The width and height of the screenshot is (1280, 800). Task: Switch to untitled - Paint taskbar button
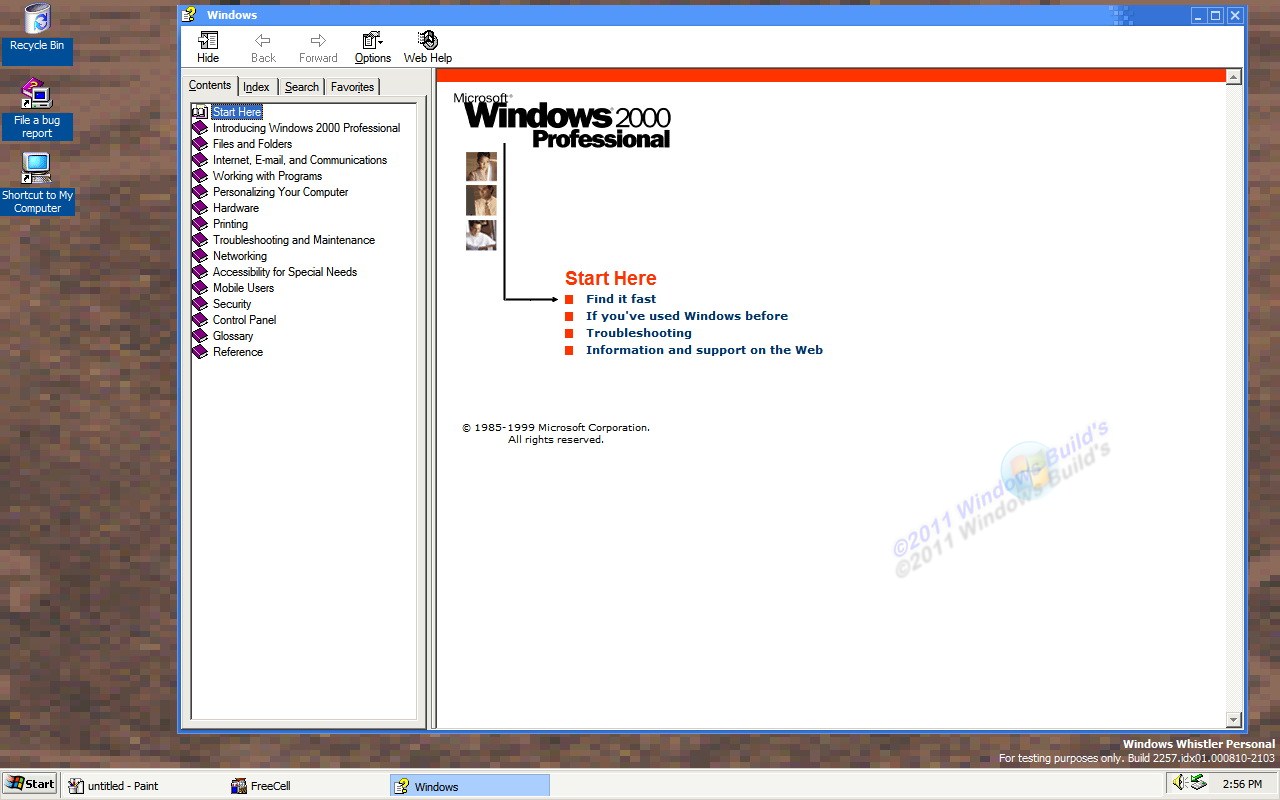[142, 785]
